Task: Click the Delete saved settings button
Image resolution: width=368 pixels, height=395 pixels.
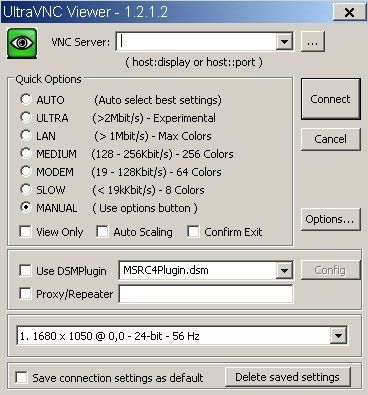Action: pyautogui.click(x=288, y=377)
